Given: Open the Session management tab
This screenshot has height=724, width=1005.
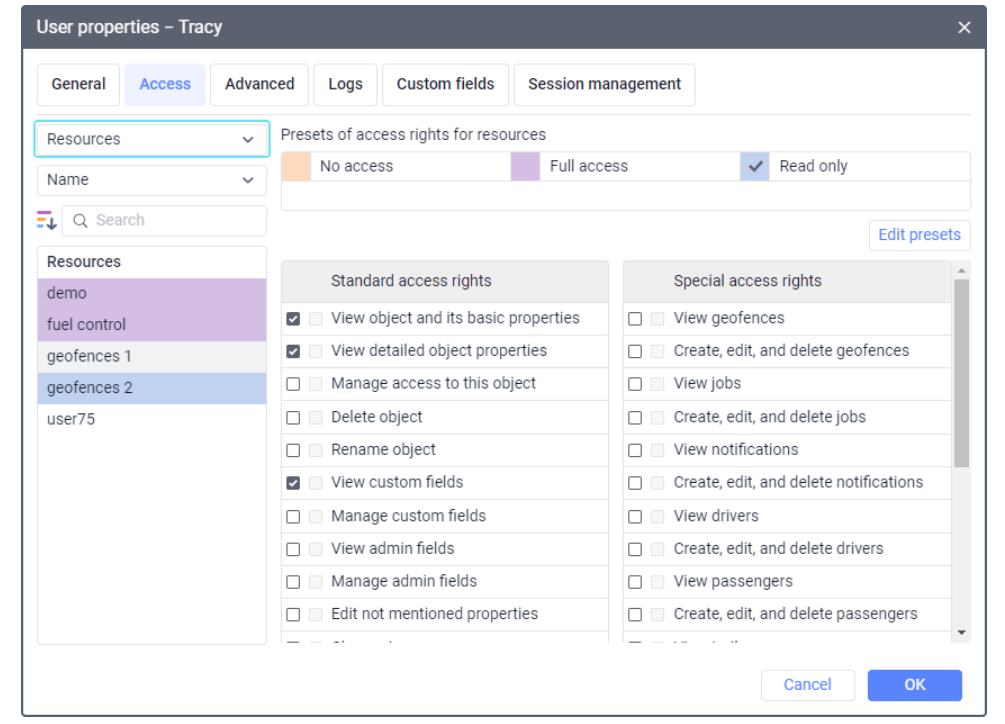Looking at the screenshot, I should (604, 85).
